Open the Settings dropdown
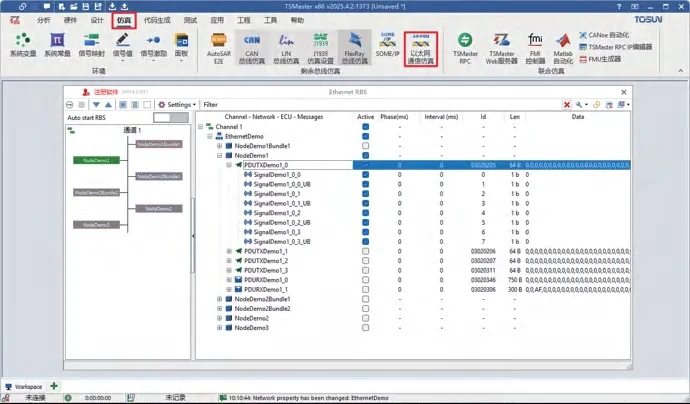The image size is (690, 404). pyautogui.click(x=177, y=105)
